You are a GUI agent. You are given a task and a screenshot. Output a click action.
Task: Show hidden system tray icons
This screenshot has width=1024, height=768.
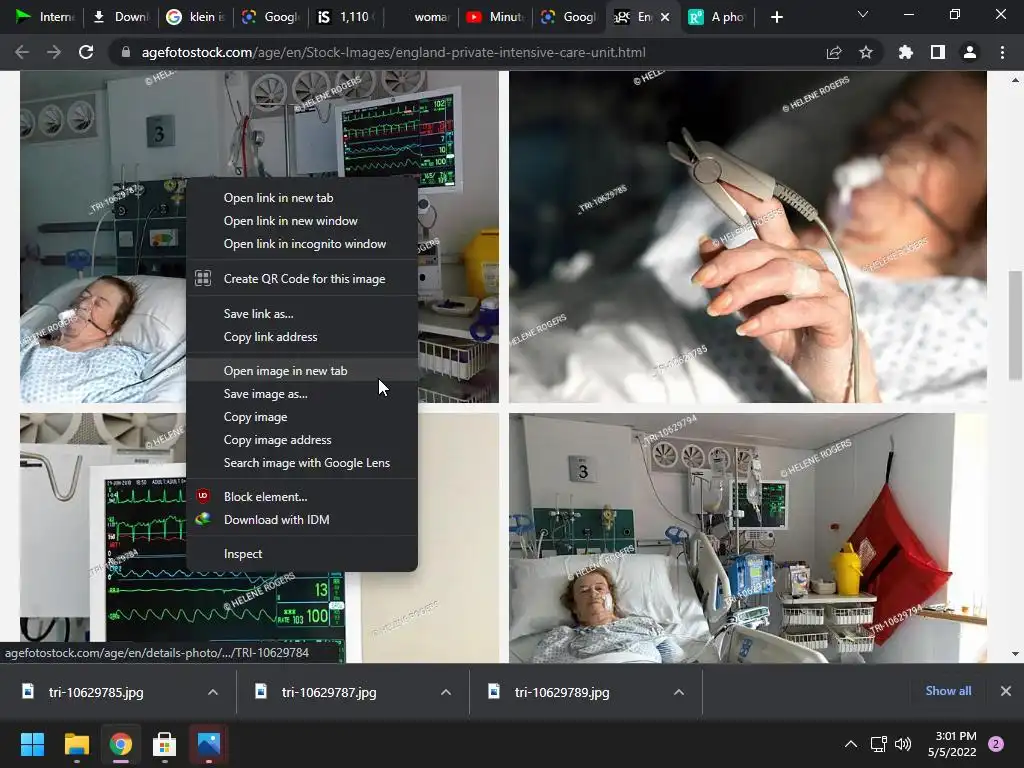(851, 744)
